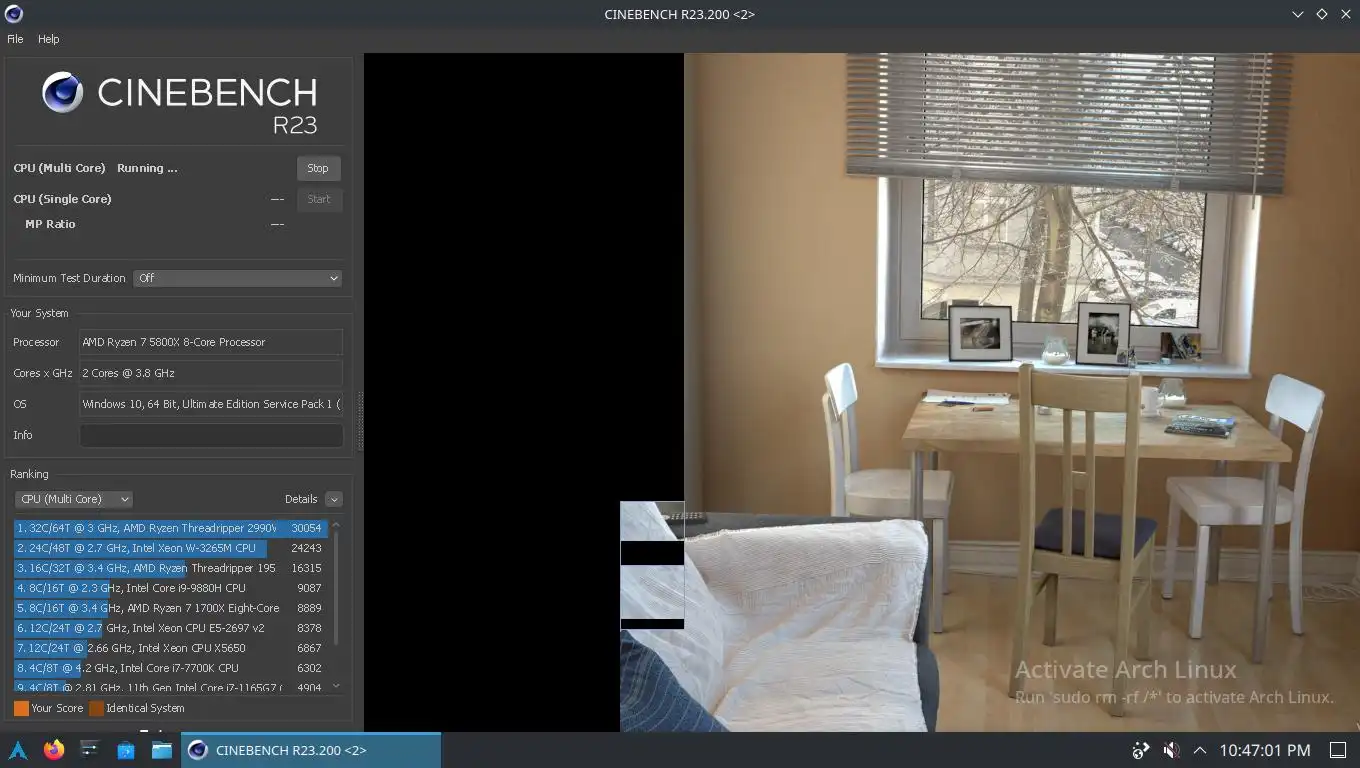Click the left panel collapse handle

point(360,421)
